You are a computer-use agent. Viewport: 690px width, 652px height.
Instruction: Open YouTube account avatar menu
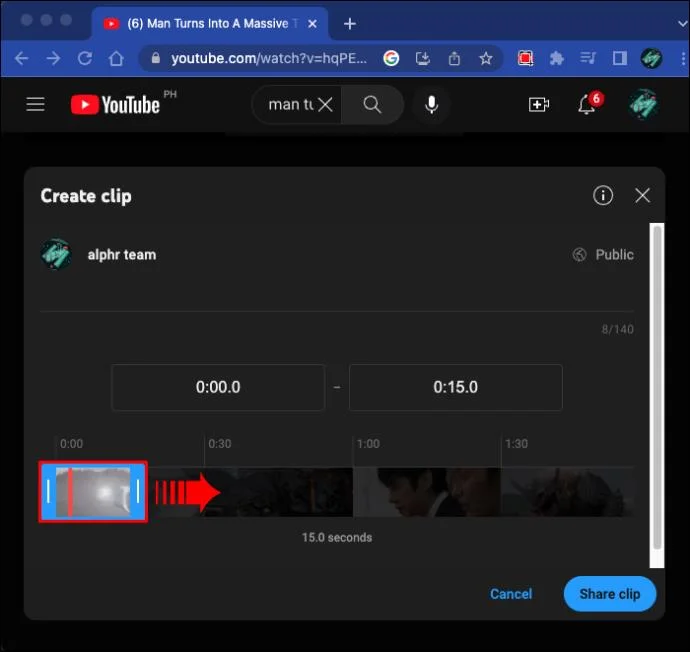(643, 104)
